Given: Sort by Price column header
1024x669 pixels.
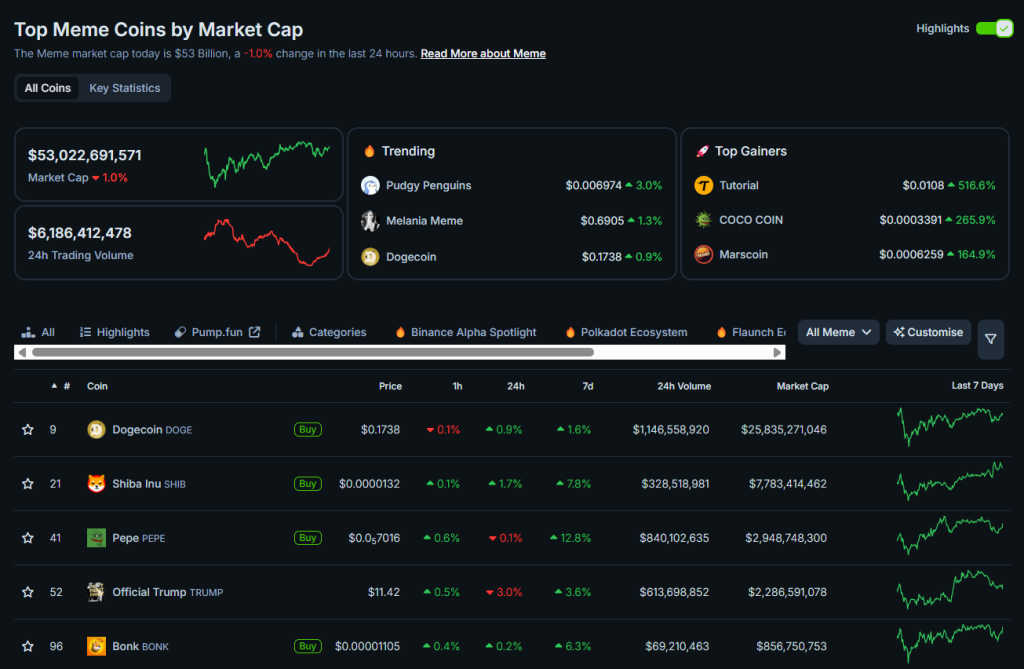Looking at the screenshot, I should pos(391,386).
